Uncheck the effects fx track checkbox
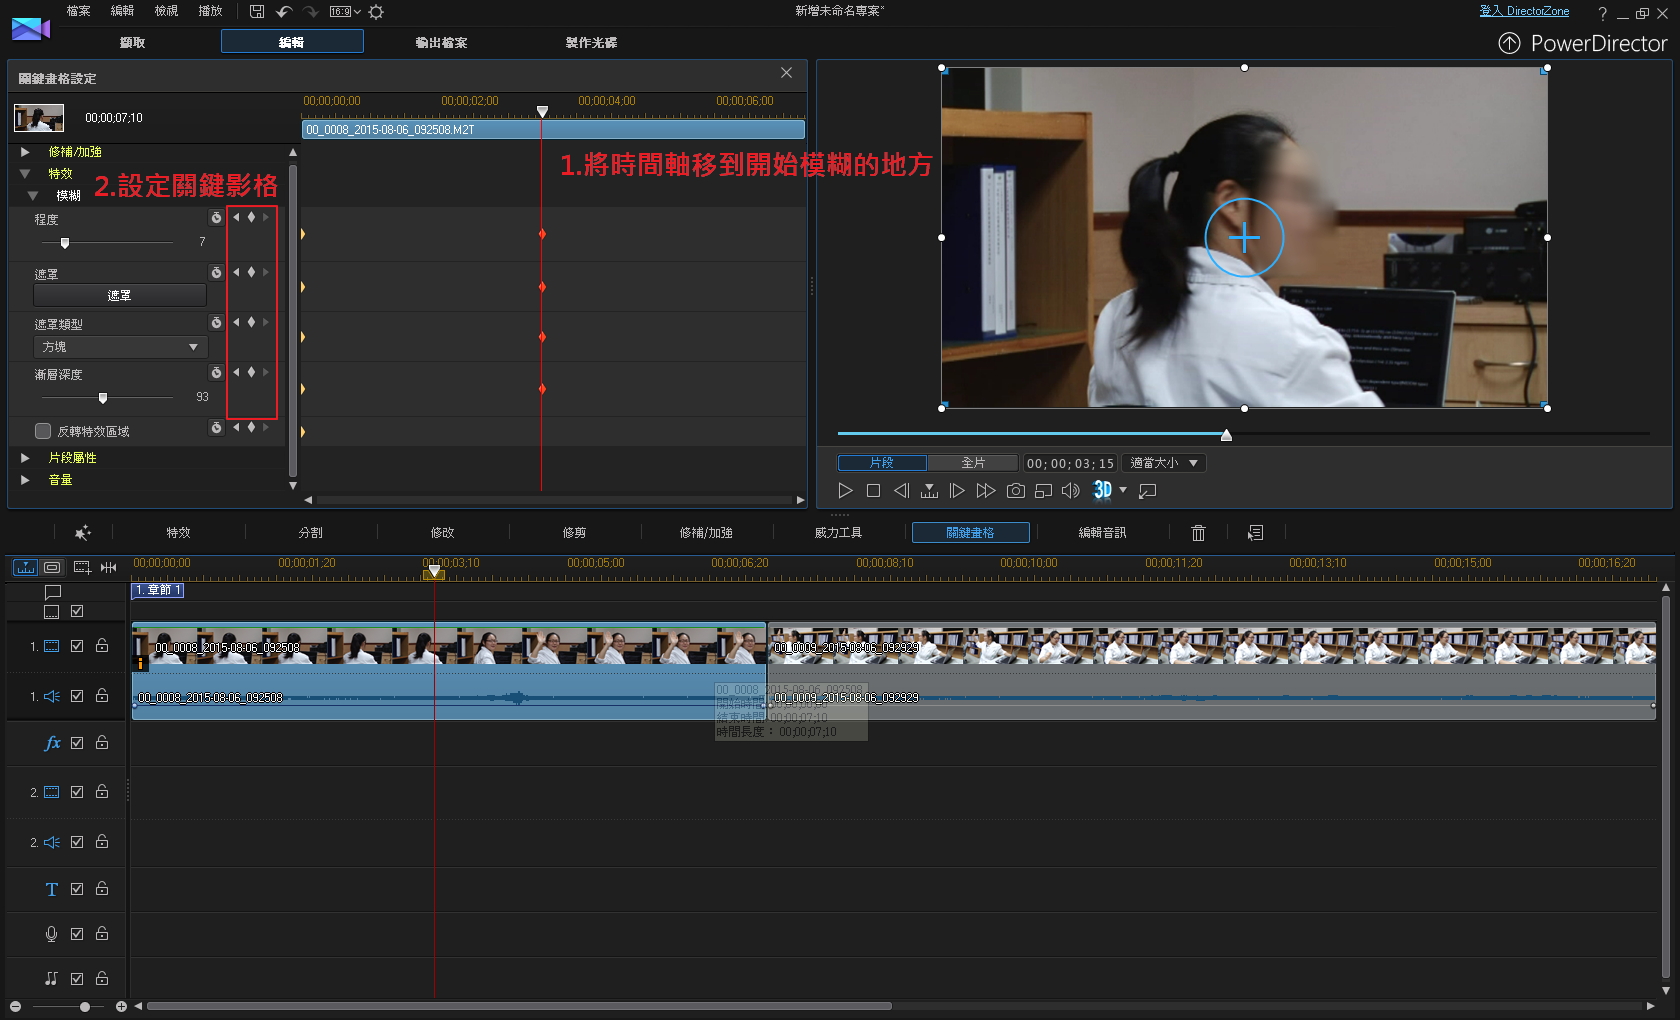1680x1020 pixels. [77, 743]
